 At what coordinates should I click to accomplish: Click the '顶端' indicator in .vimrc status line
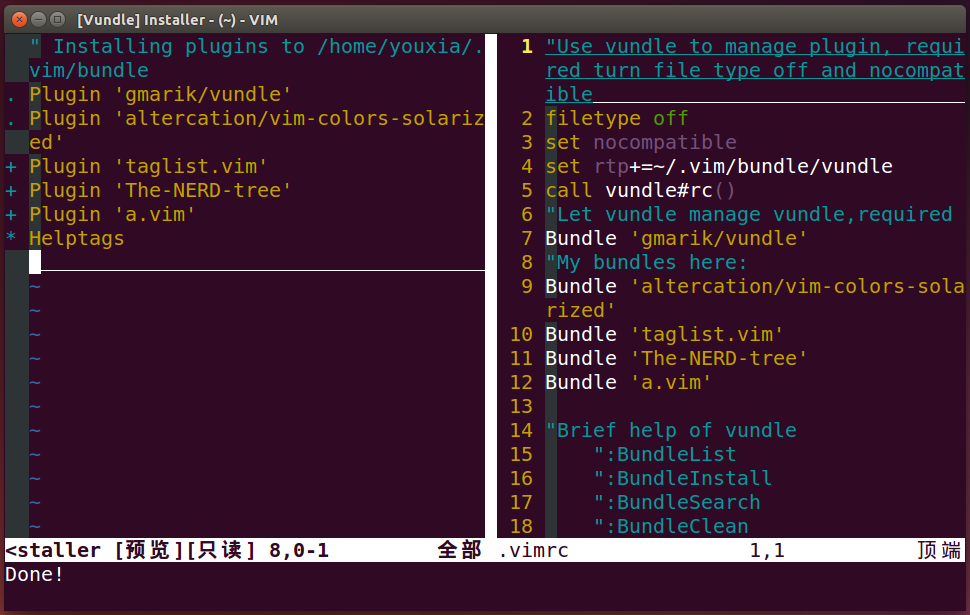939,550
